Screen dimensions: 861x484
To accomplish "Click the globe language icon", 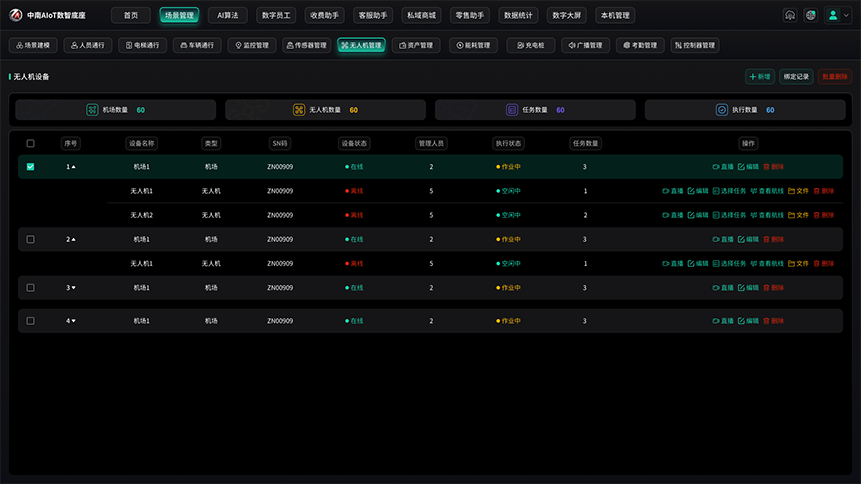I will pos(810,15).
